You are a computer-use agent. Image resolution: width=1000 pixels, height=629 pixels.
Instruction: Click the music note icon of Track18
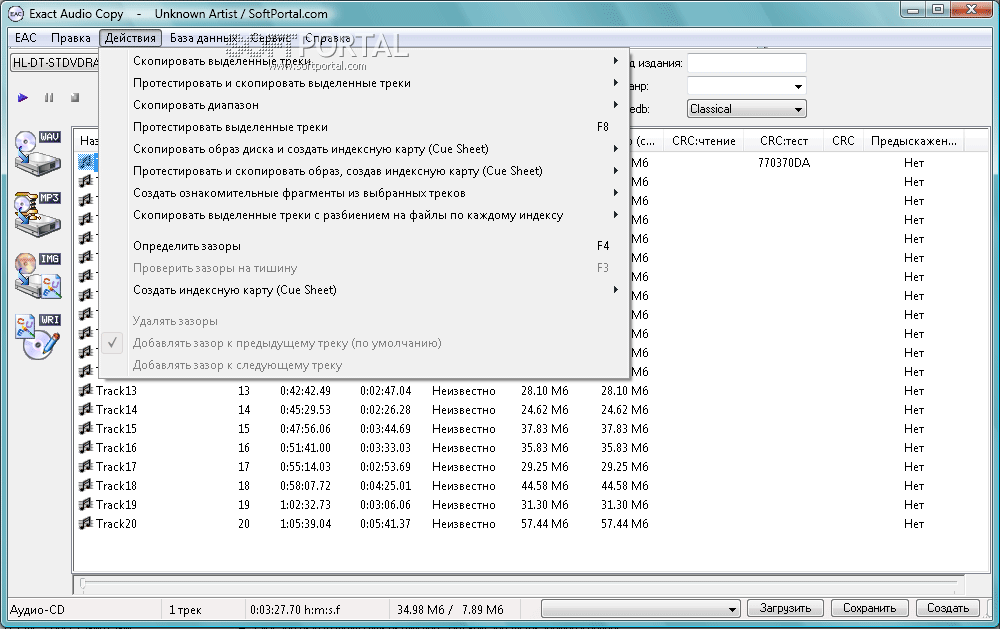click(85, 485)
